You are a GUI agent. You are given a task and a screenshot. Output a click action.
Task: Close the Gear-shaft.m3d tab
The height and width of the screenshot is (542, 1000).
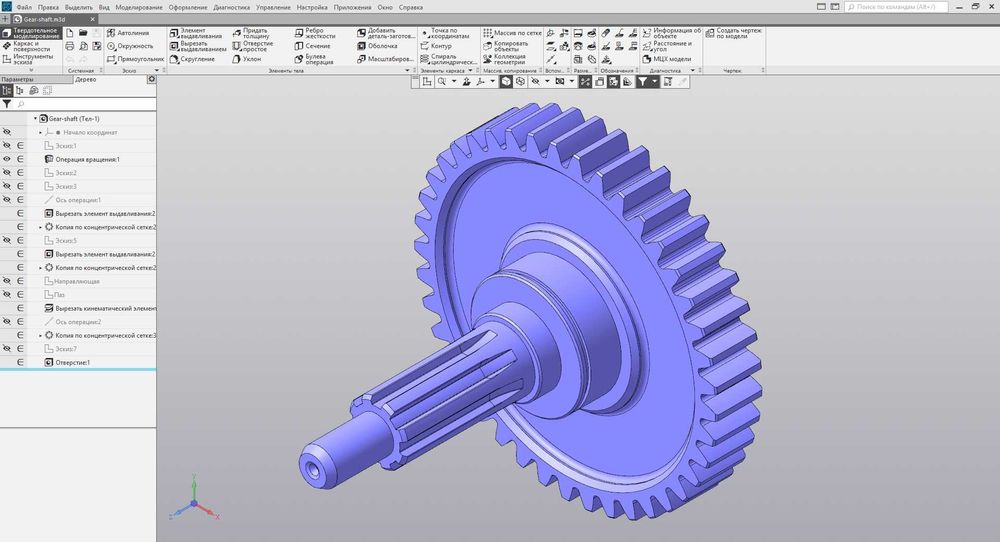[x=92, y=19]
